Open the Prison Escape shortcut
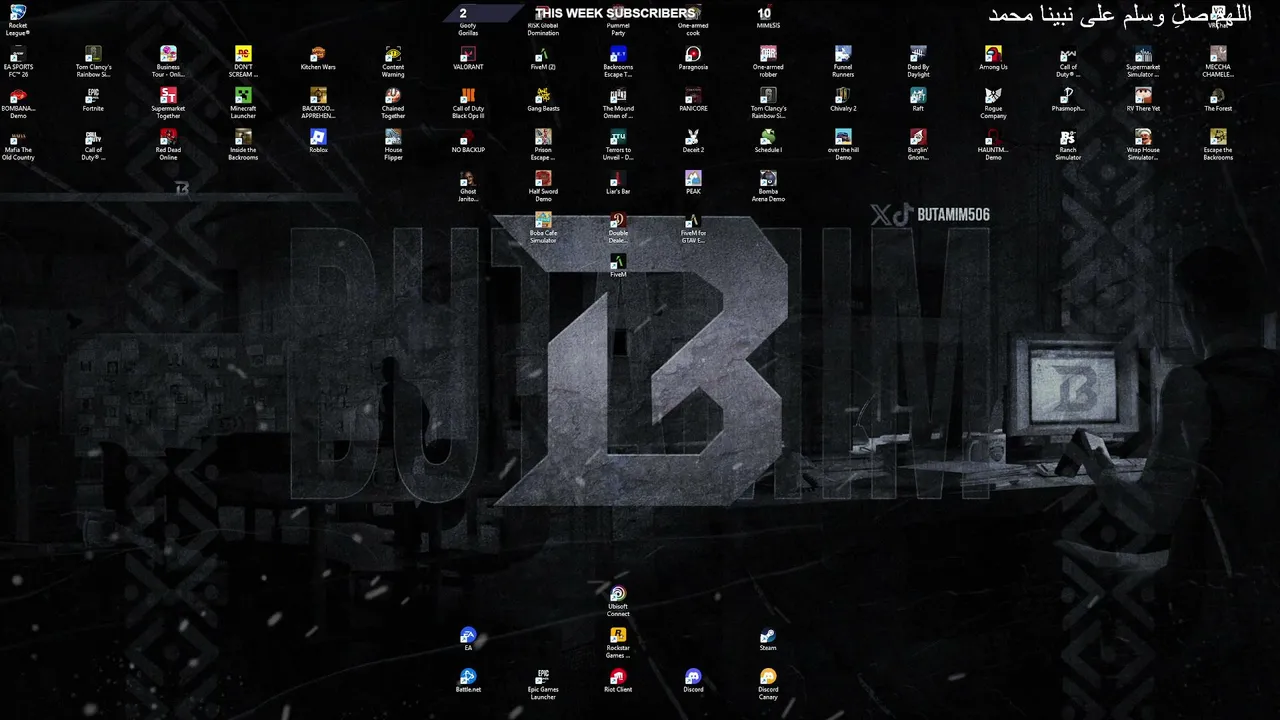 pos(543,145)
